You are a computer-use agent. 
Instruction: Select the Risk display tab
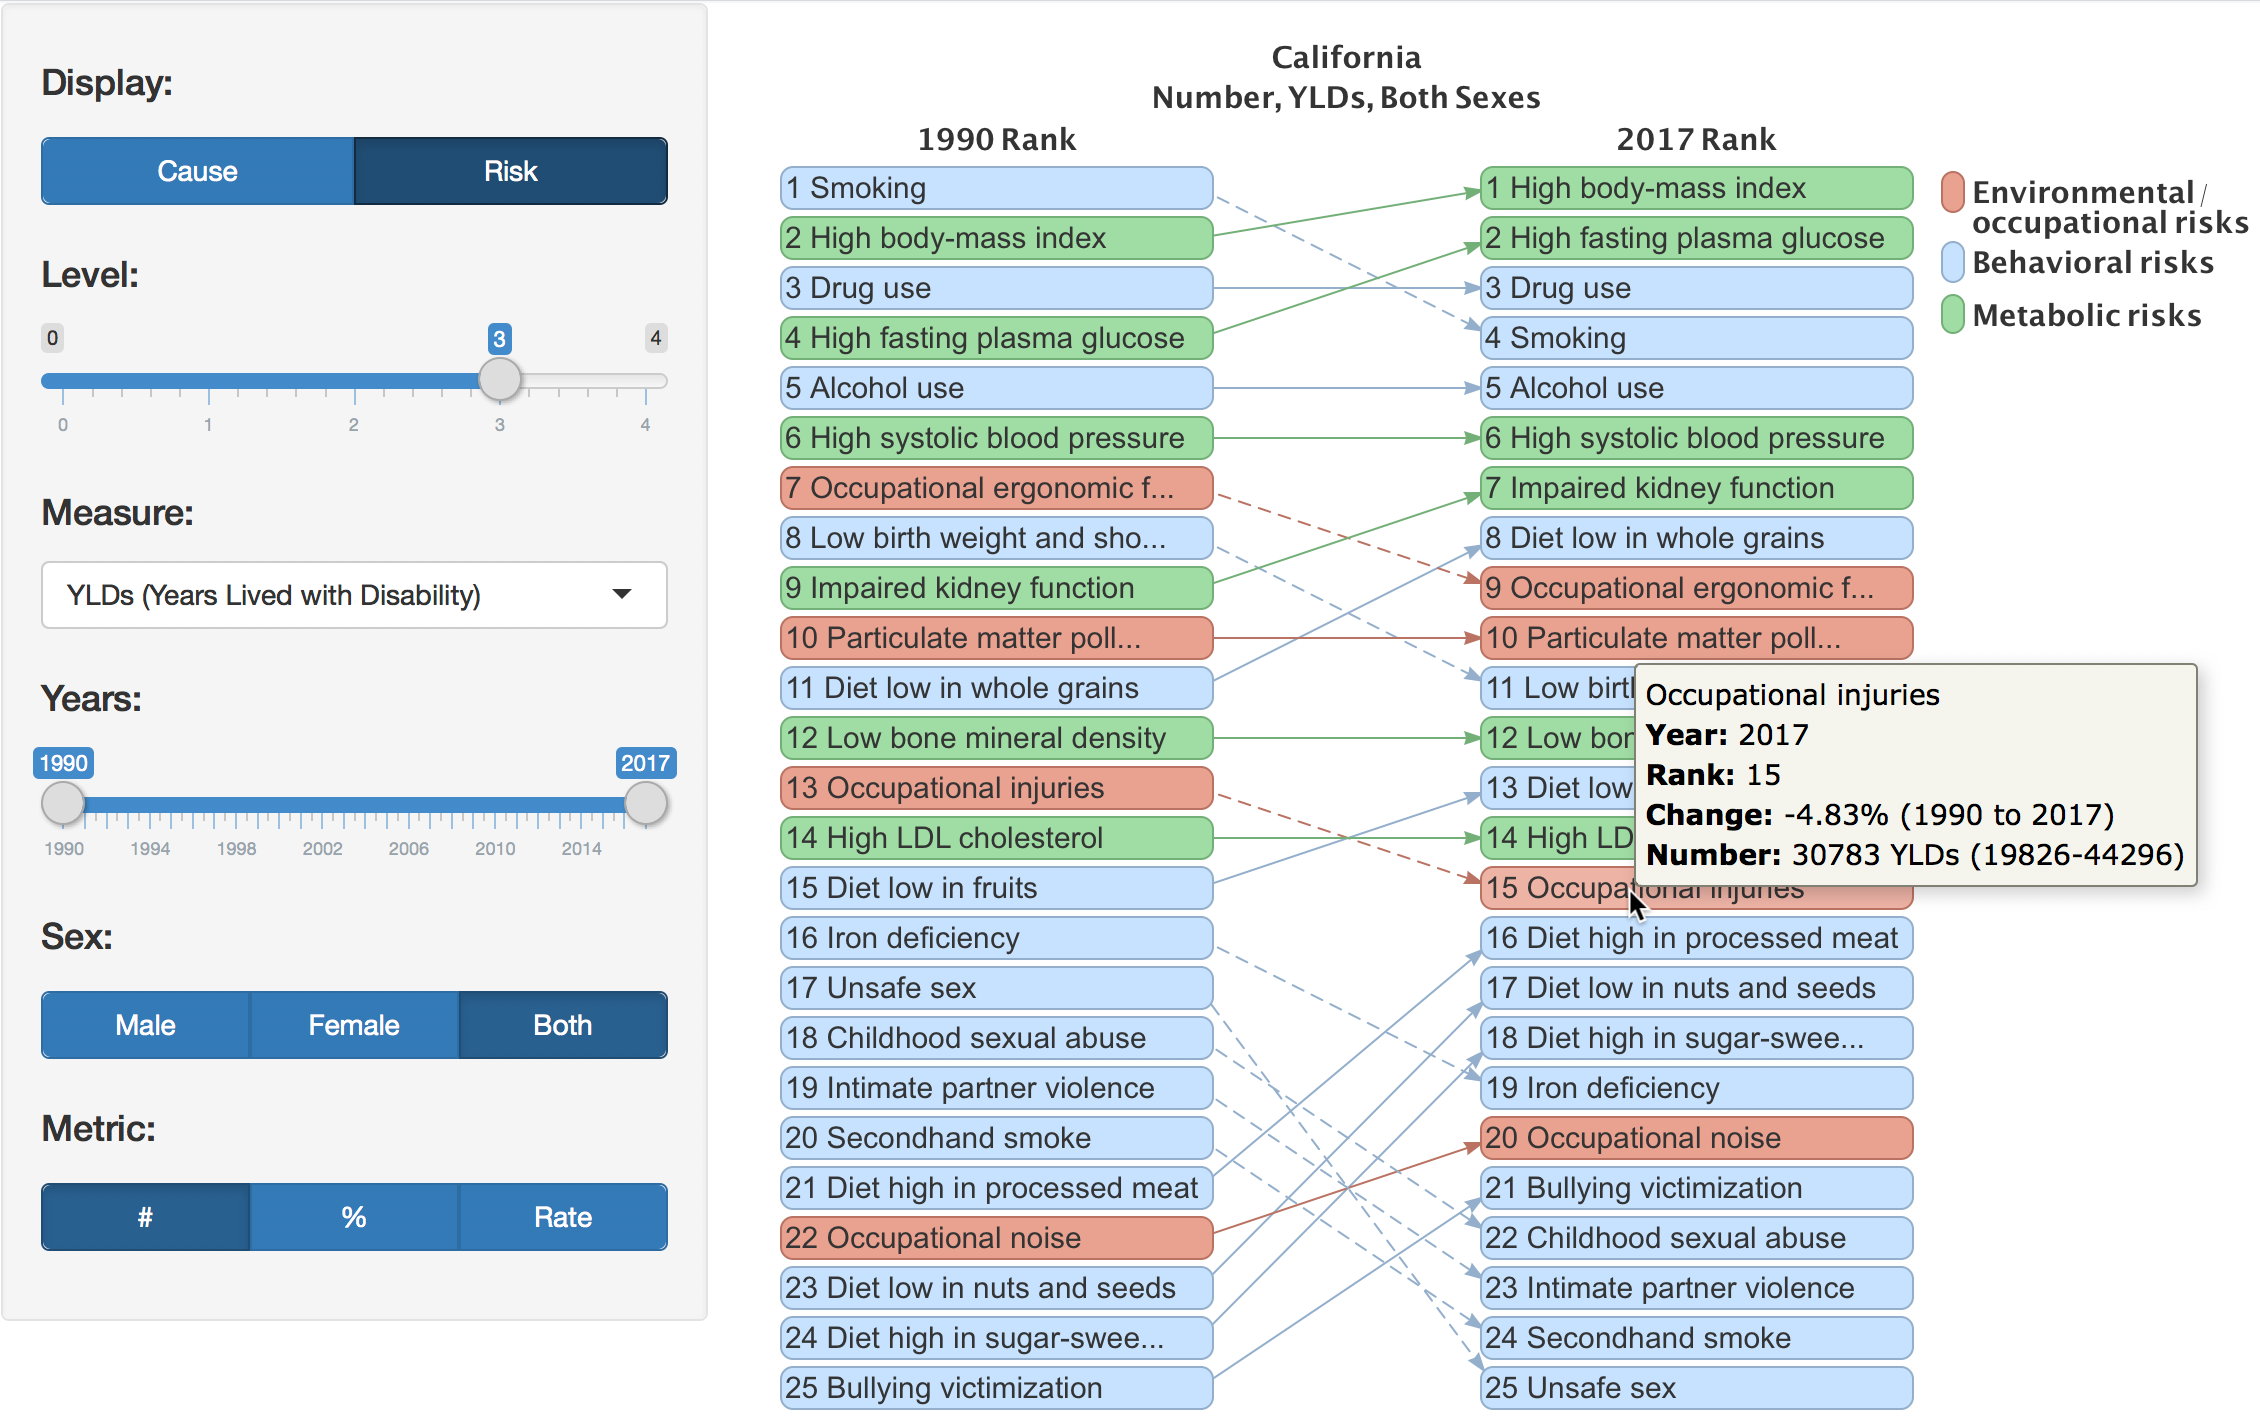(x=510, y=170)
